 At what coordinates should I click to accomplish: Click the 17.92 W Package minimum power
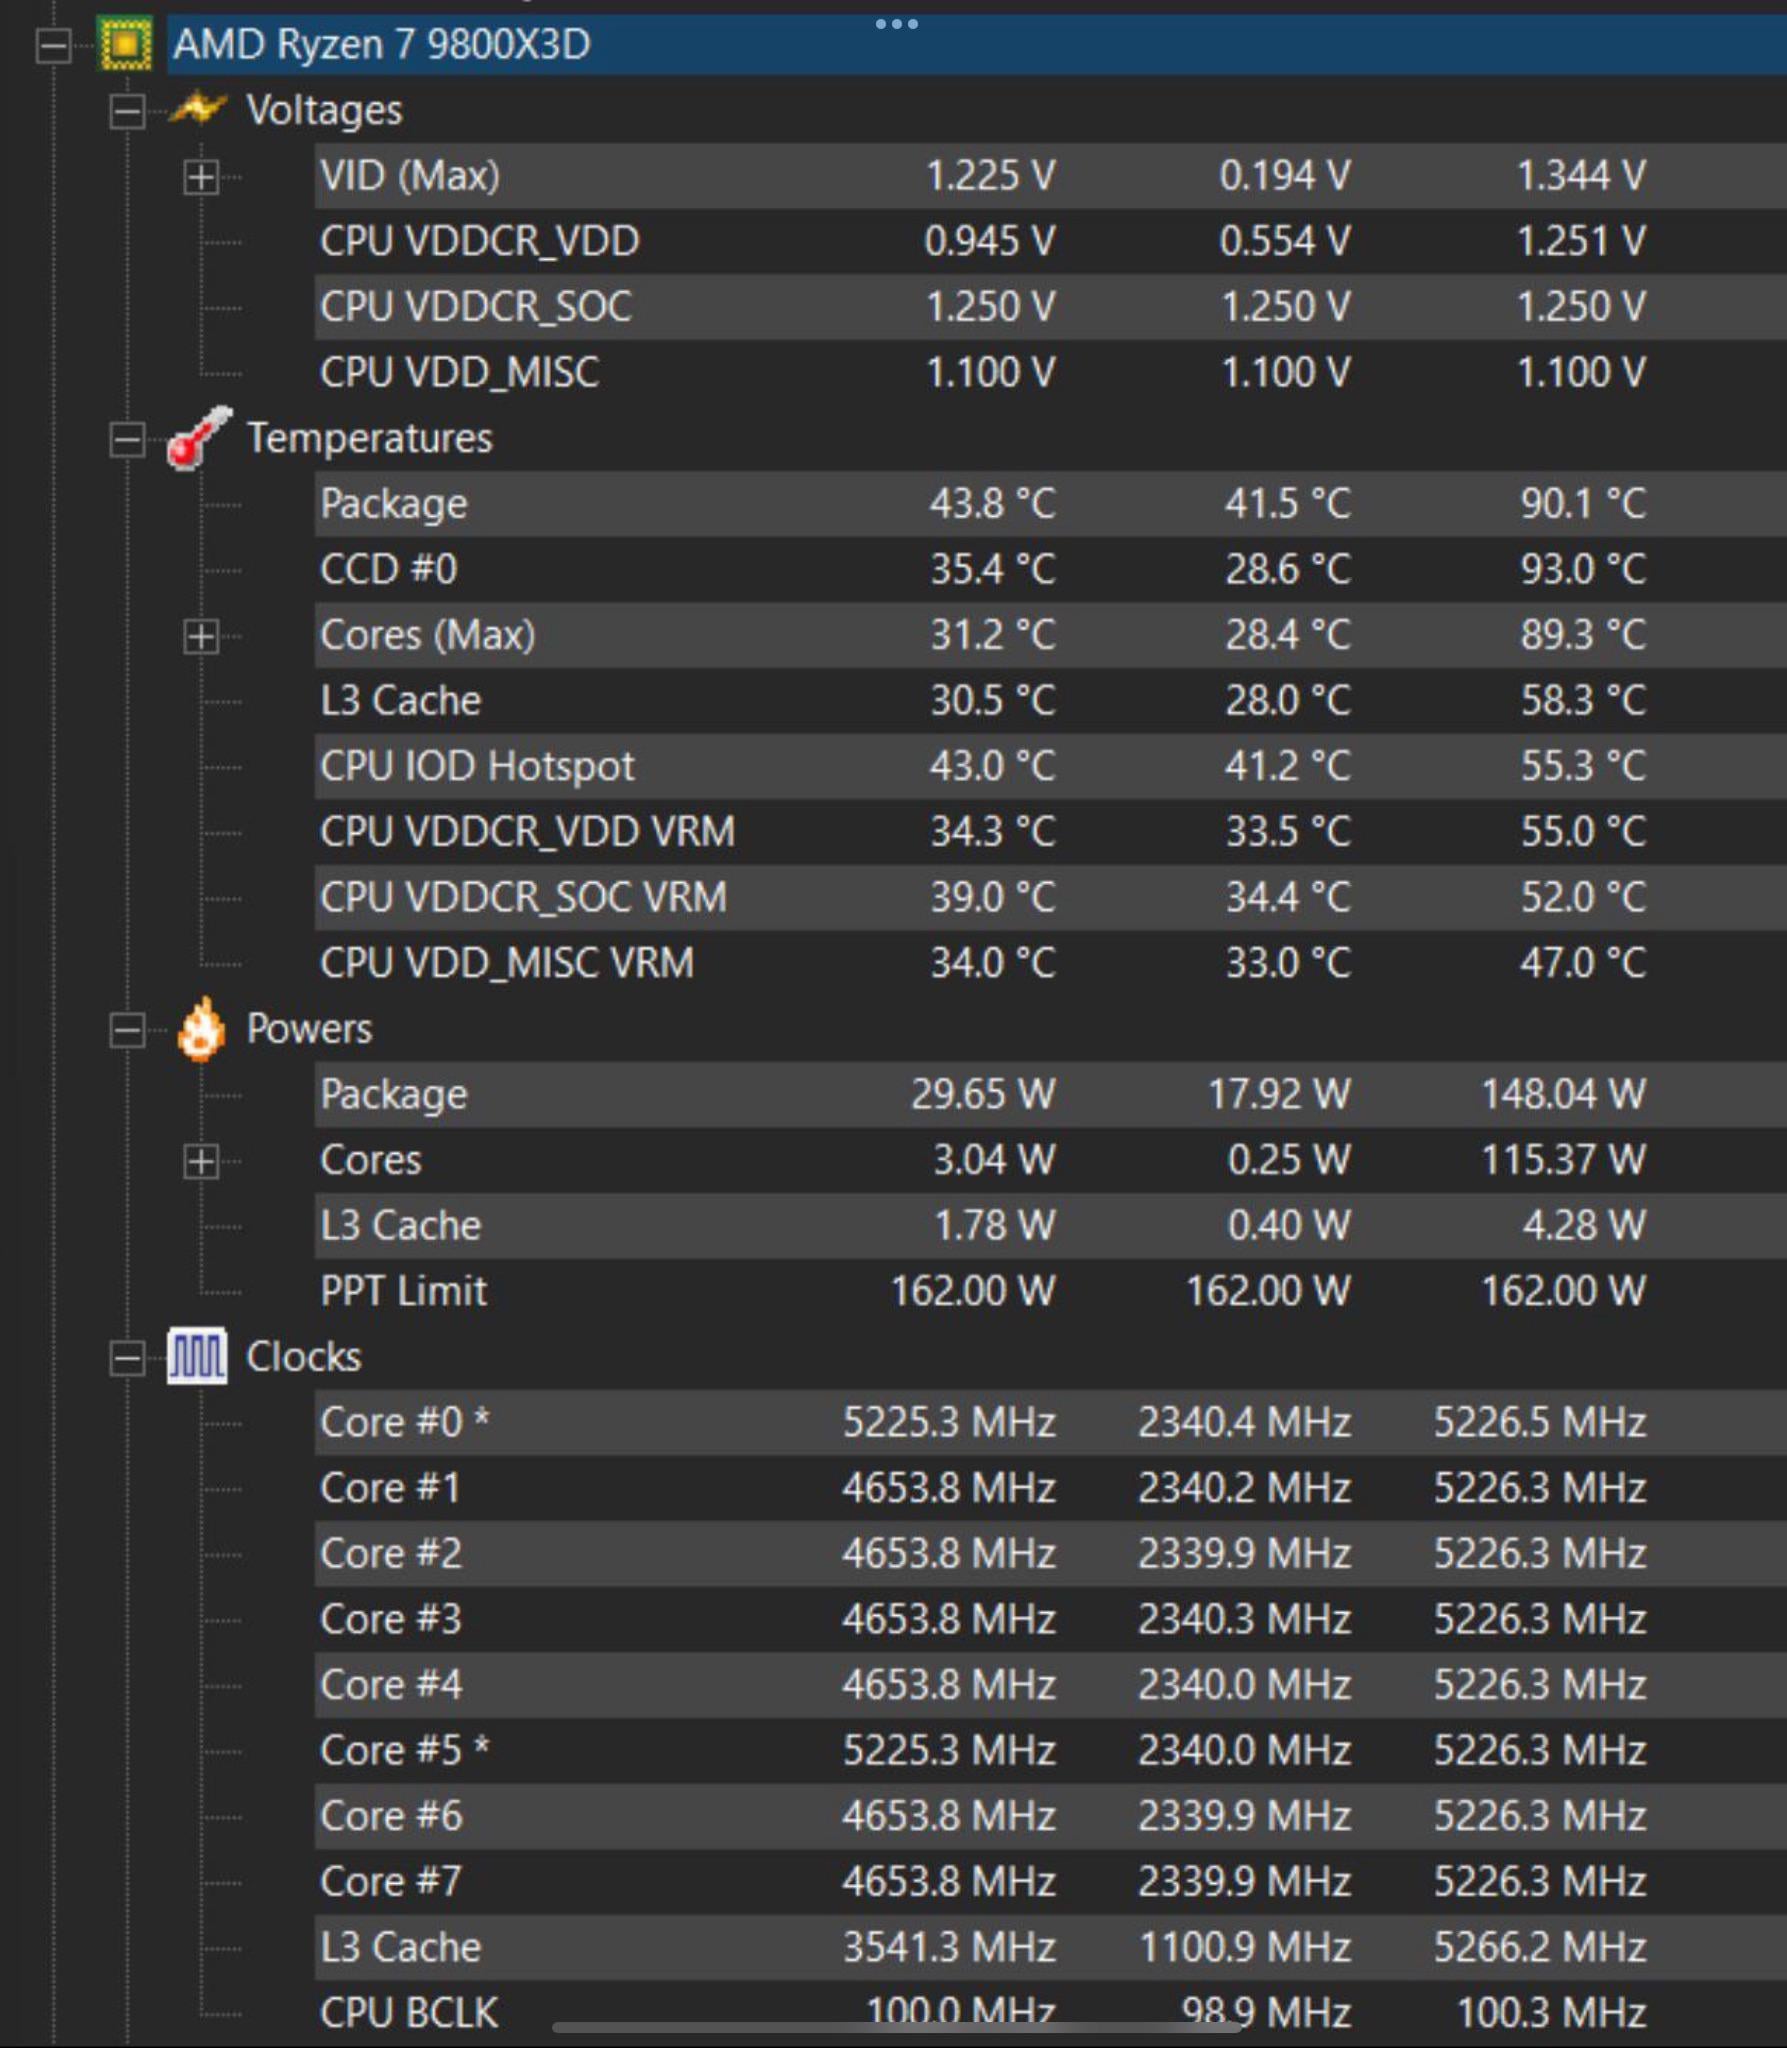(x=1278, y=1094)
